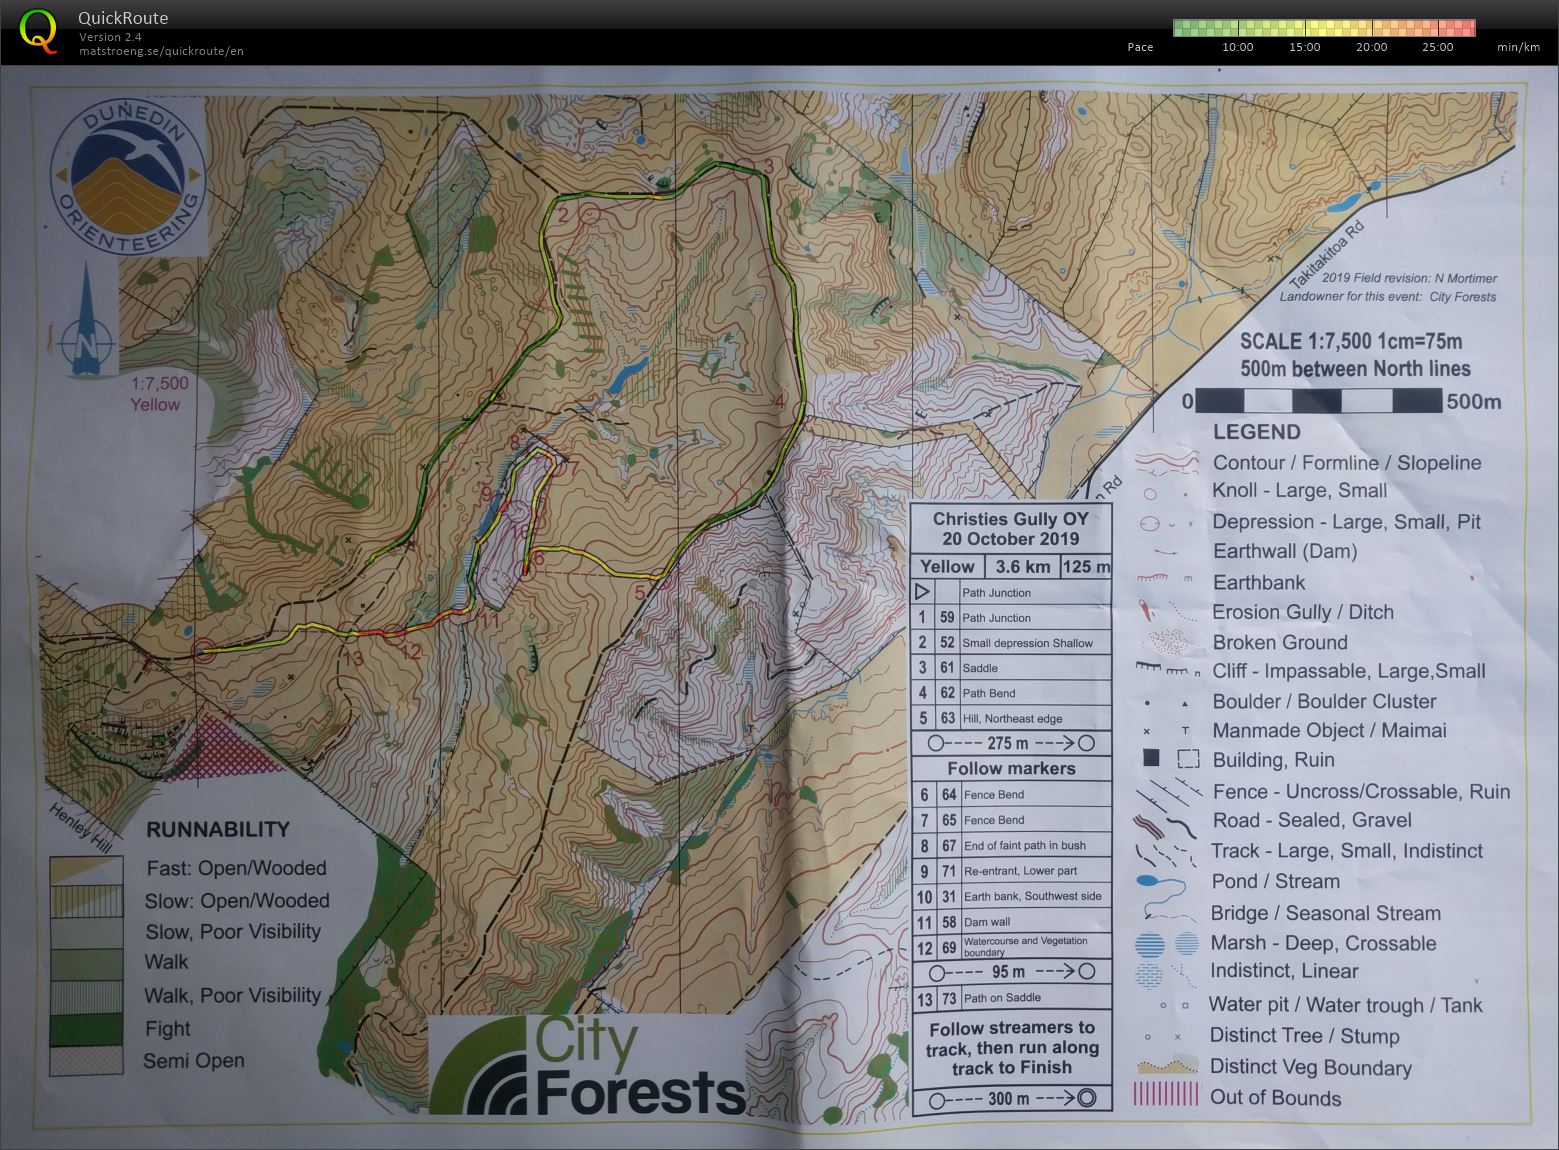Click "2019 Field revision: N Mortimer" text
Screen dimensions: 1559x1150
click(1409, 278)
